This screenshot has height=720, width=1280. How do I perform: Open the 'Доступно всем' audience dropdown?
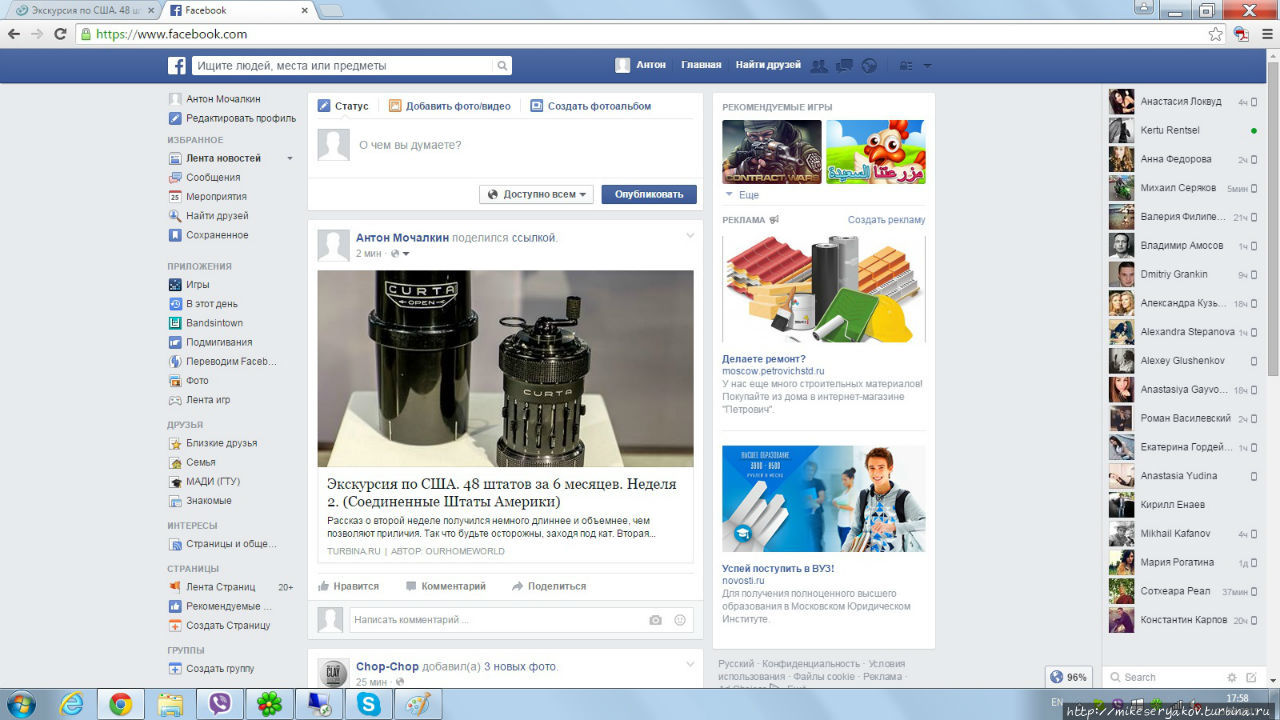(536, 194)
